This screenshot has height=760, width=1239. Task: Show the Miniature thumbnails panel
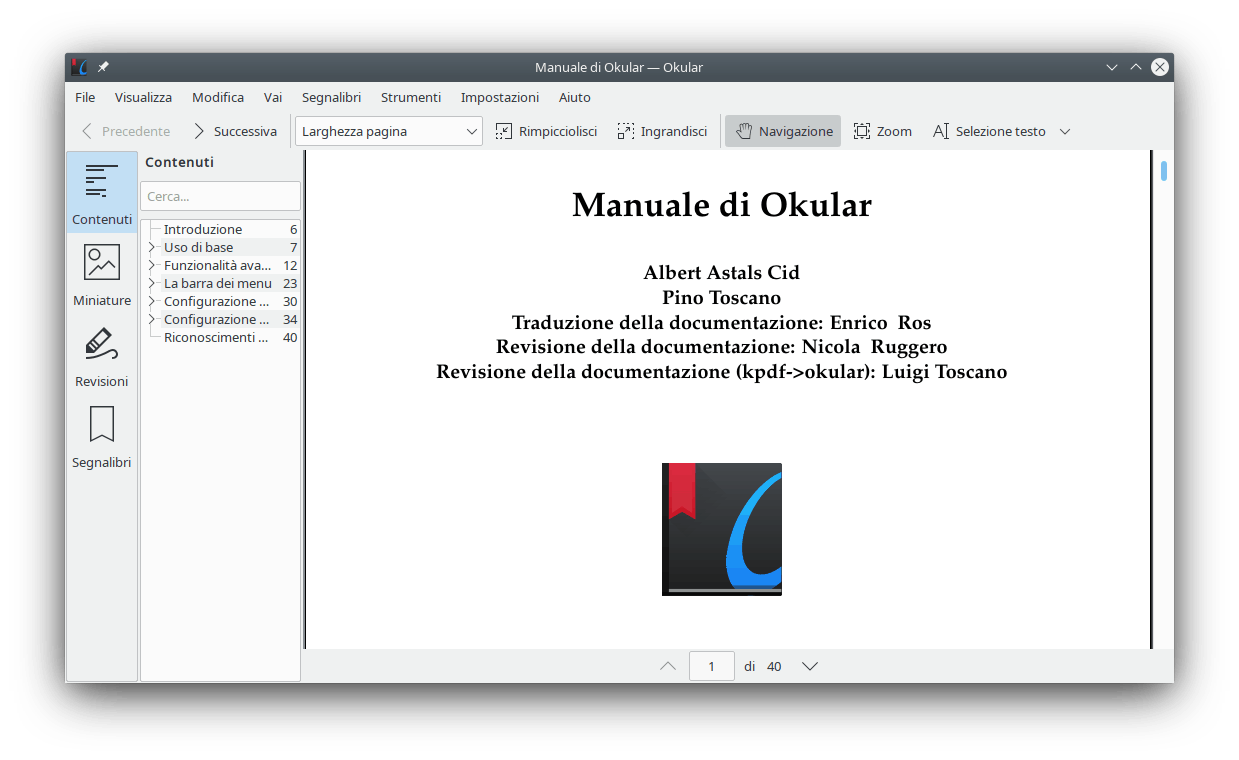pos(101,274)
